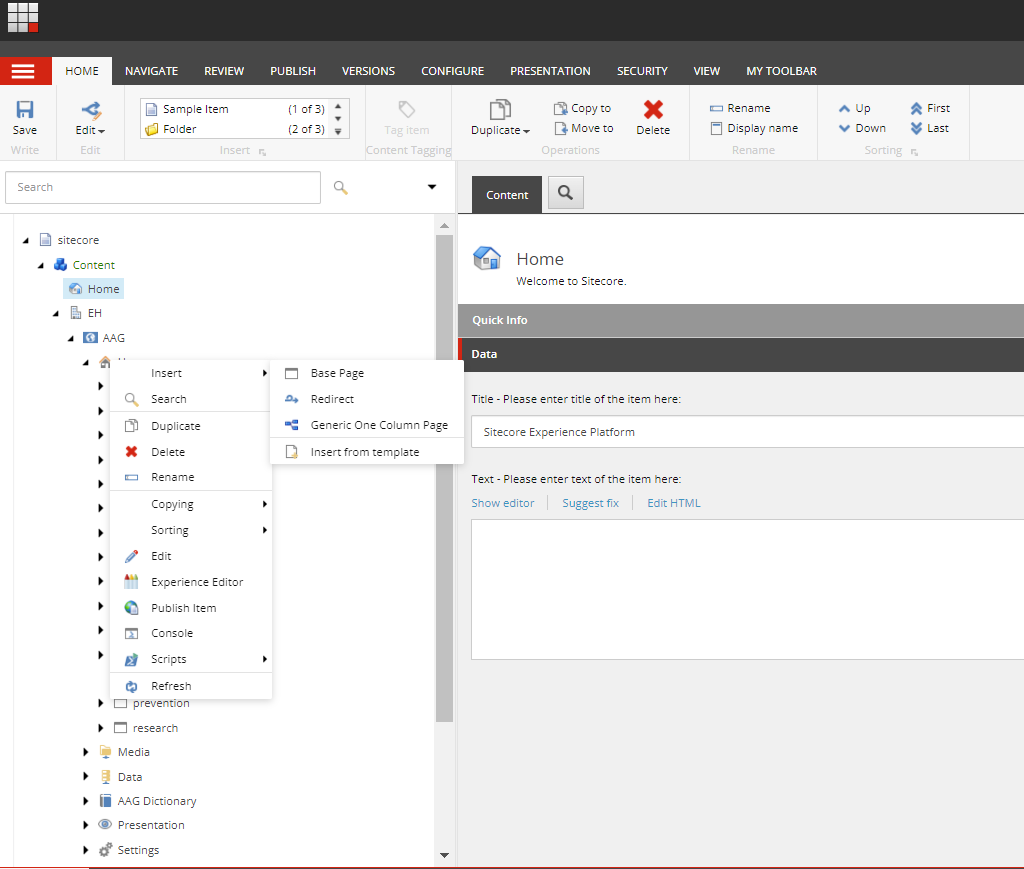The width and height of the screenshot is (1024, 869).
Task: Click the Edit pencil icon in context menu
Action: (x=131, y=556)
